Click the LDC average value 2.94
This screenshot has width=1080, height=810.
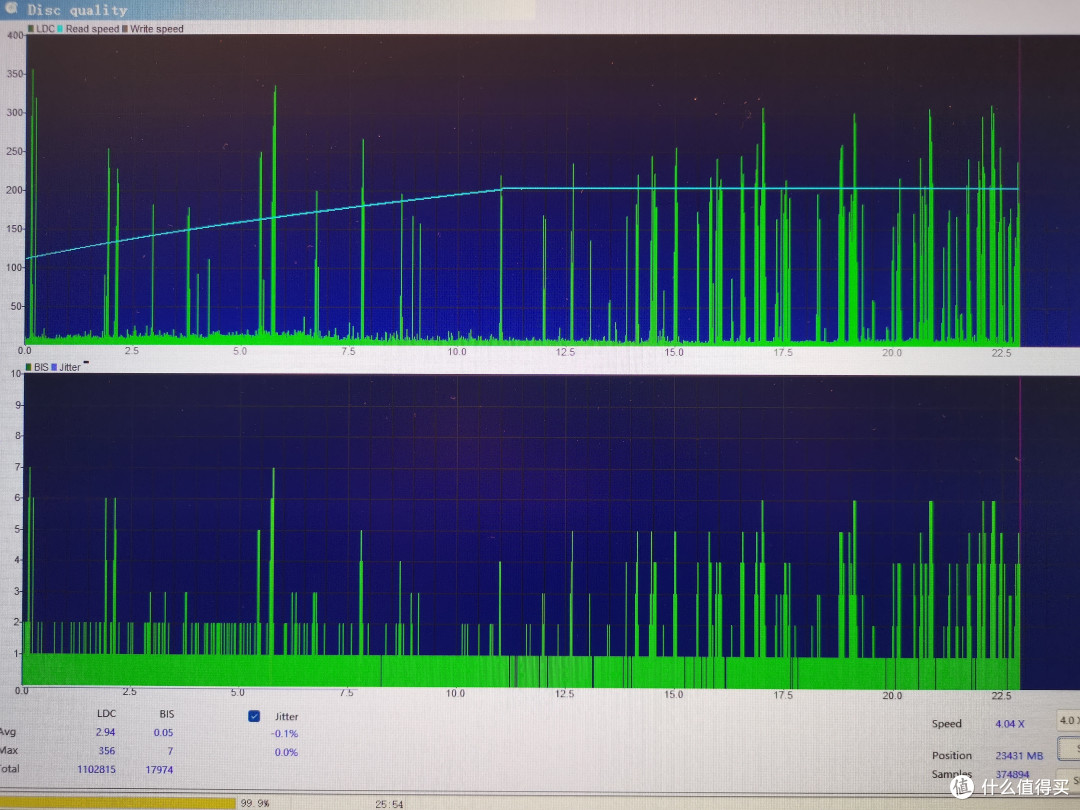(105, 732)
